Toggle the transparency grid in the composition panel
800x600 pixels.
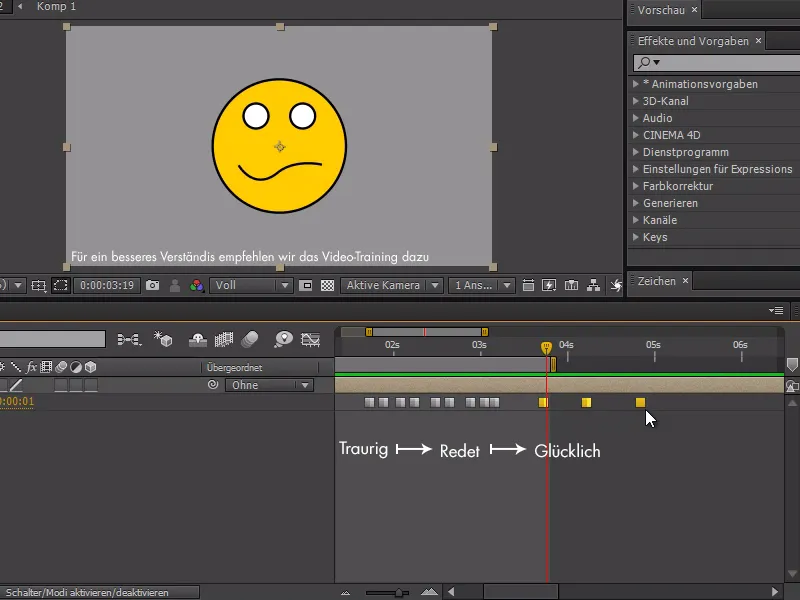tap(325, 285)
